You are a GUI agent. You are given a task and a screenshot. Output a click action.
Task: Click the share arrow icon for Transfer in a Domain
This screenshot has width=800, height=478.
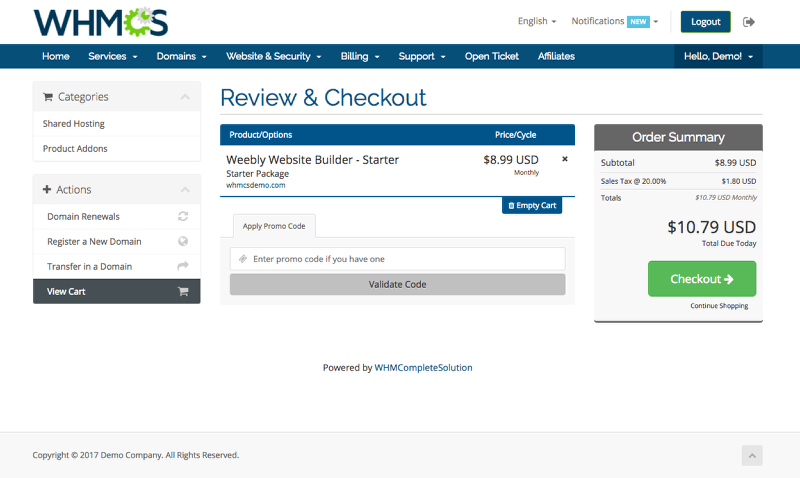click(x=183, y=266)
